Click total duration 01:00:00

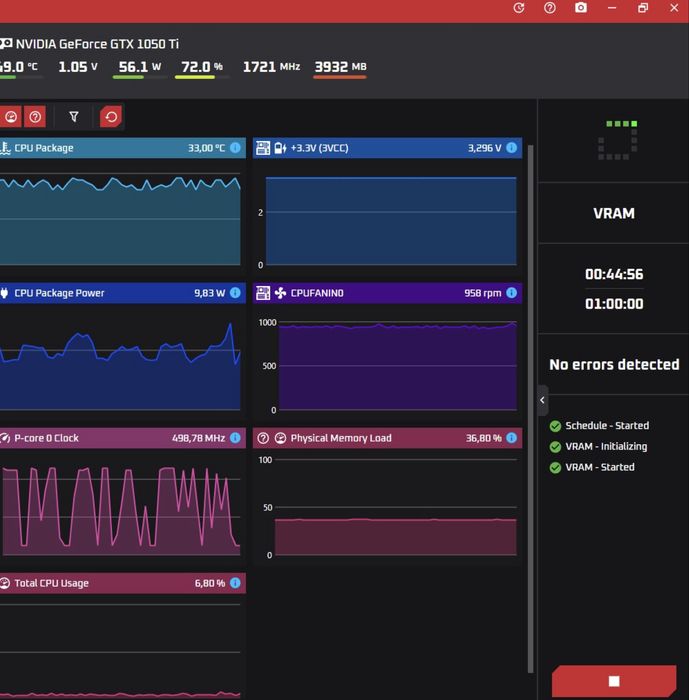[x=614, y=304]
